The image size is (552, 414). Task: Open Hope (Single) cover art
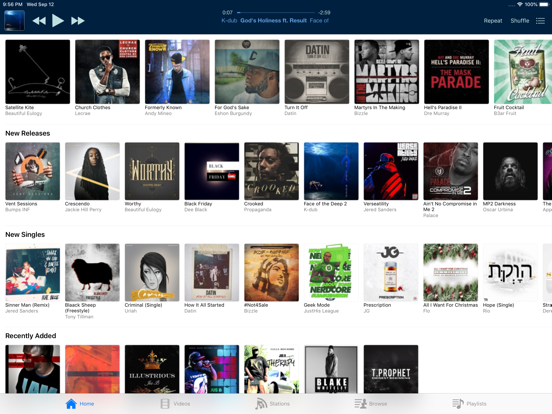(x=510, y=272)
